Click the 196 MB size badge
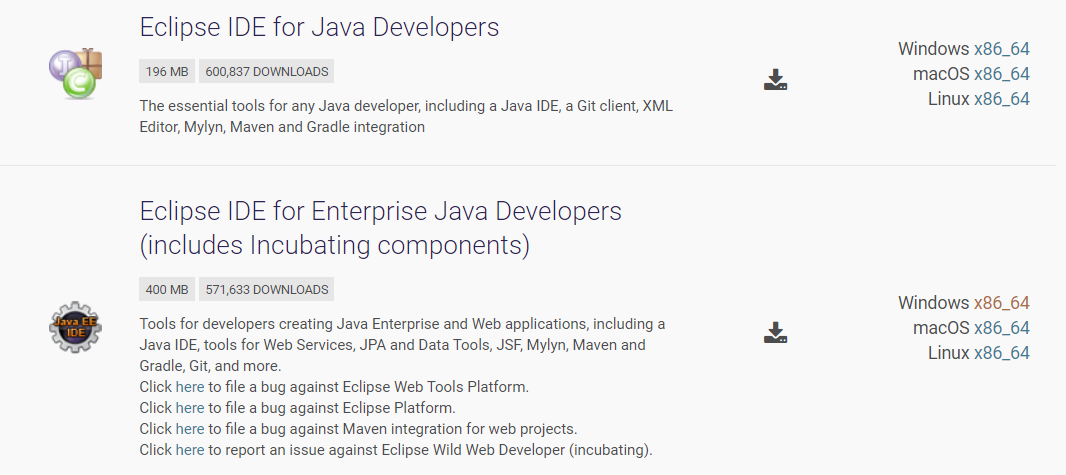This screenshot has width=1066, height=475. [x=167, y=71]
